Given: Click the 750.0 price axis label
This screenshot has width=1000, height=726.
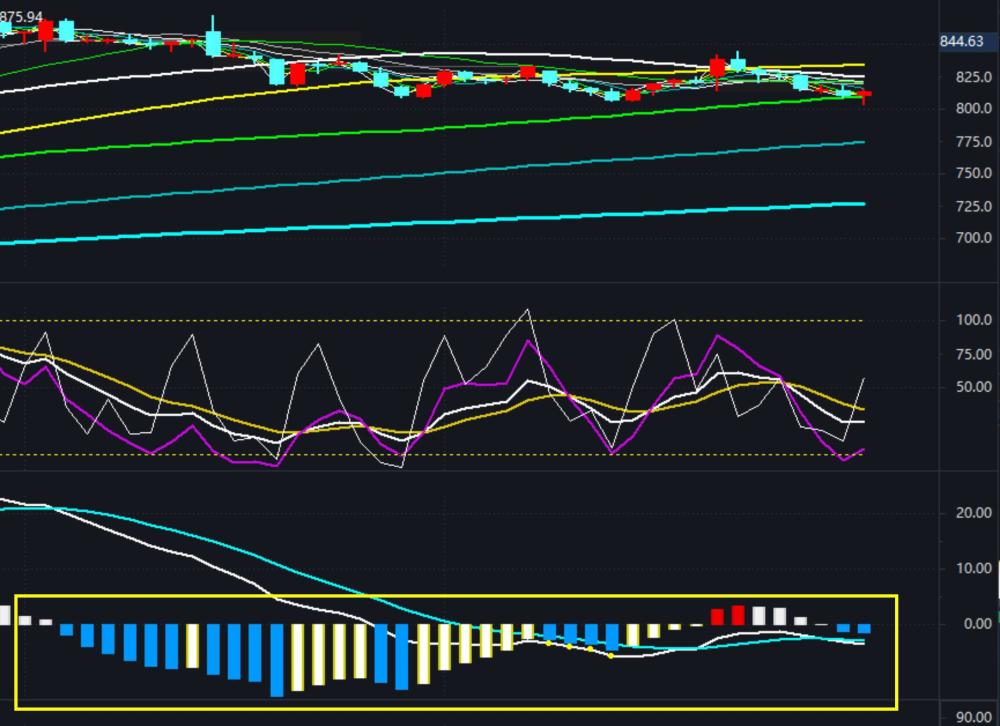Looking at the screenshot, I should [x=973, y=173].
